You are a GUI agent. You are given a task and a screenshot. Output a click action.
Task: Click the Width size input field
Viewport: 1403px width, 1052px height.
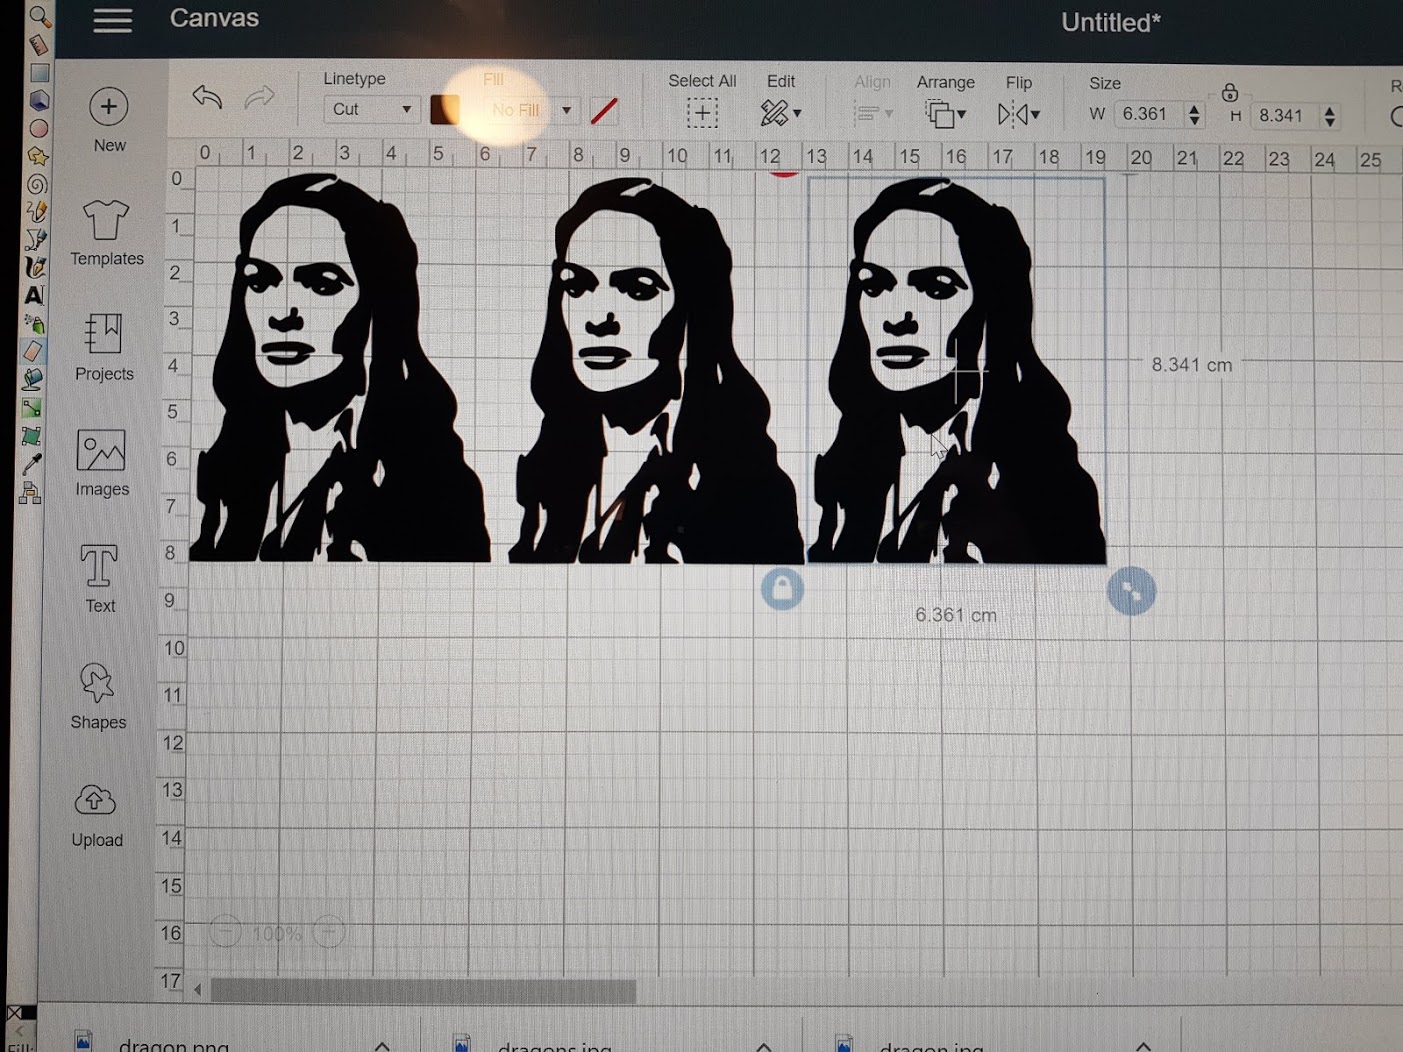pos(1151,114)
